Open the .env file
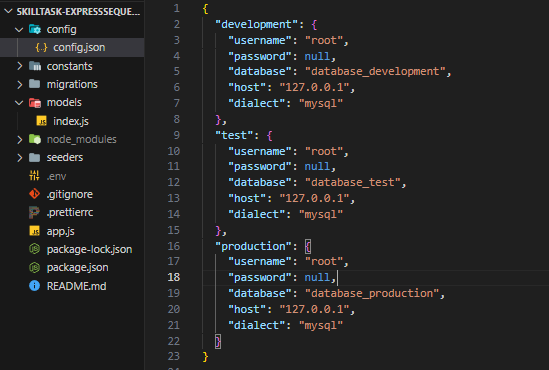549x370 pixels. [56, 176]
